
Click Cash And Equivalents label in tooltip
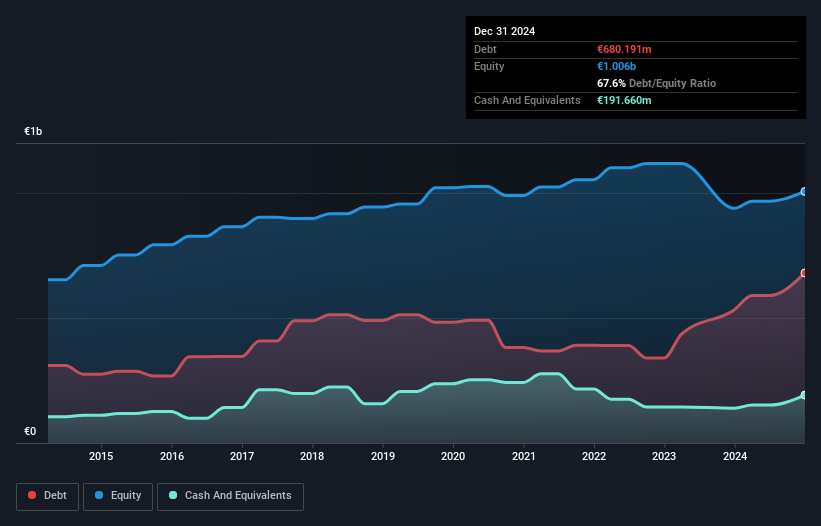coord(527,100)
